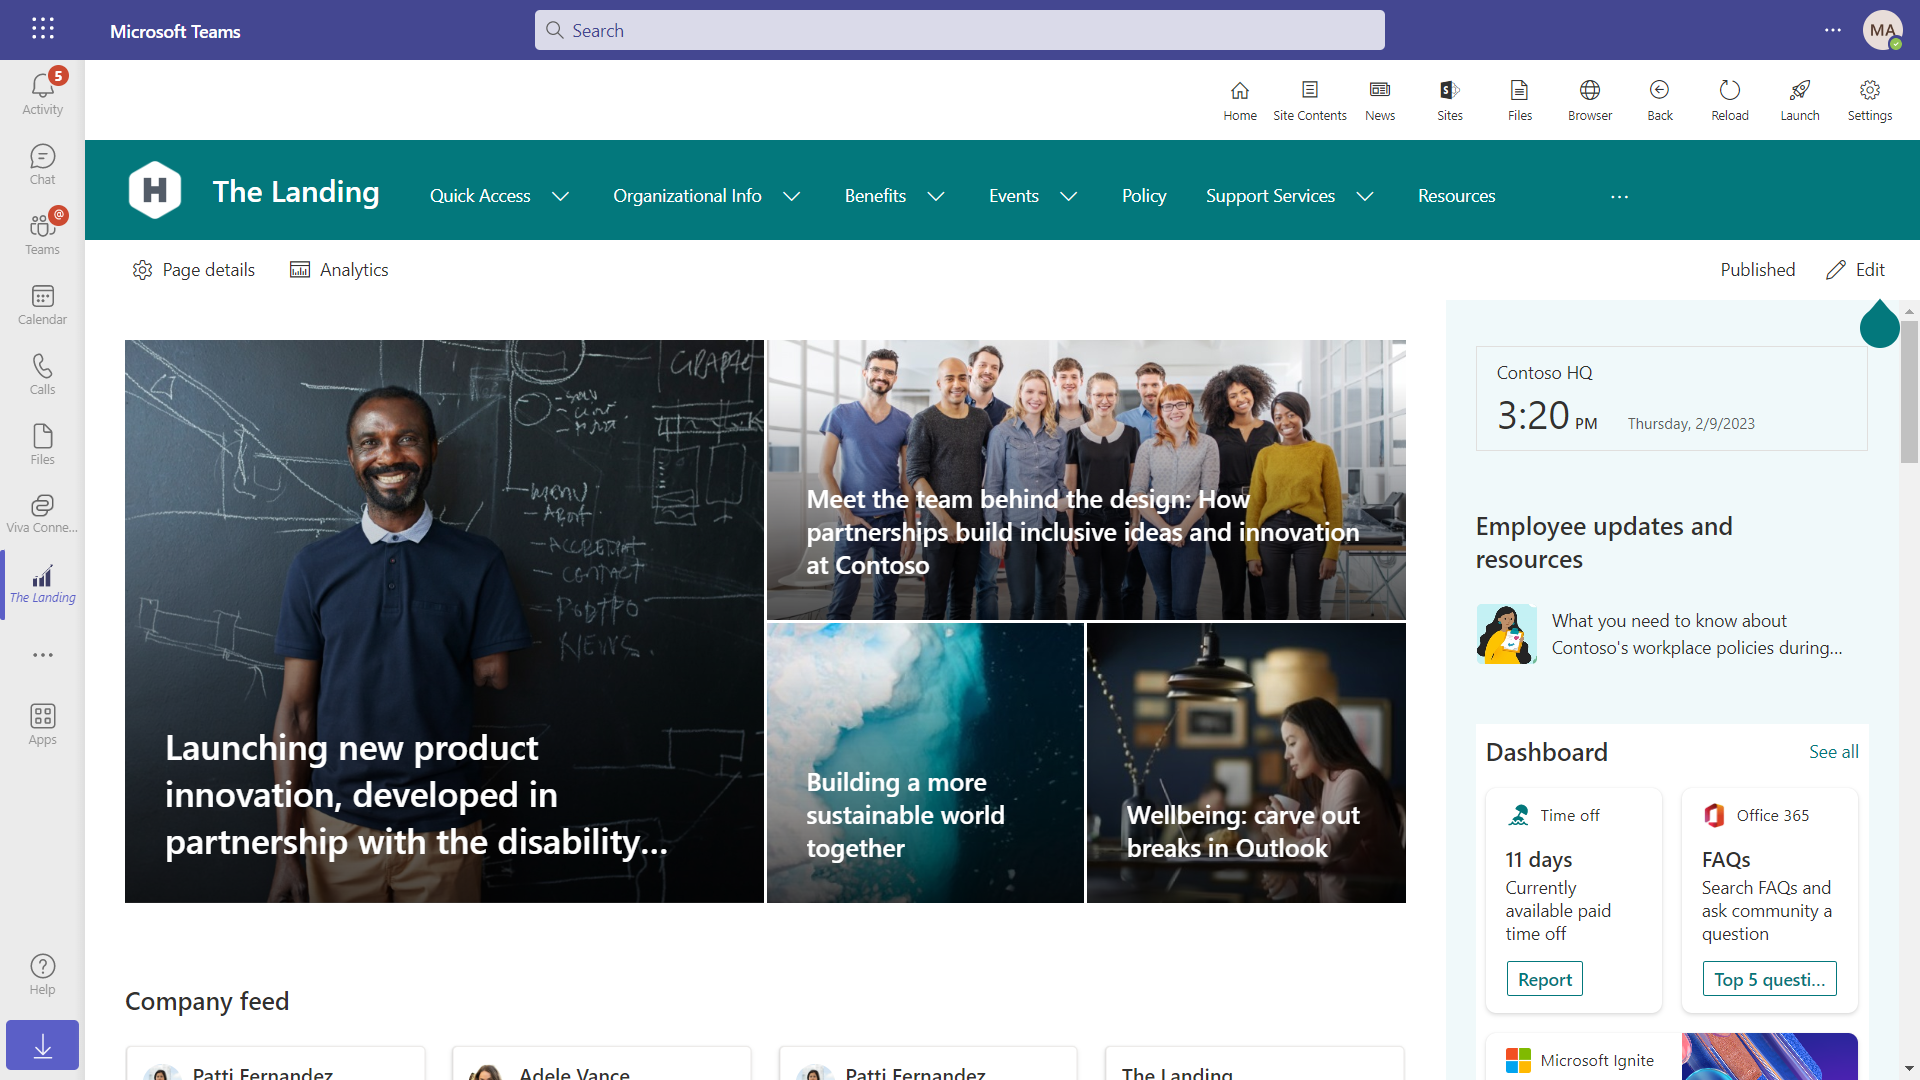The image size is (1920, 1080).
Task: Click the Report button on Time off card
Action: [1544, 980]
